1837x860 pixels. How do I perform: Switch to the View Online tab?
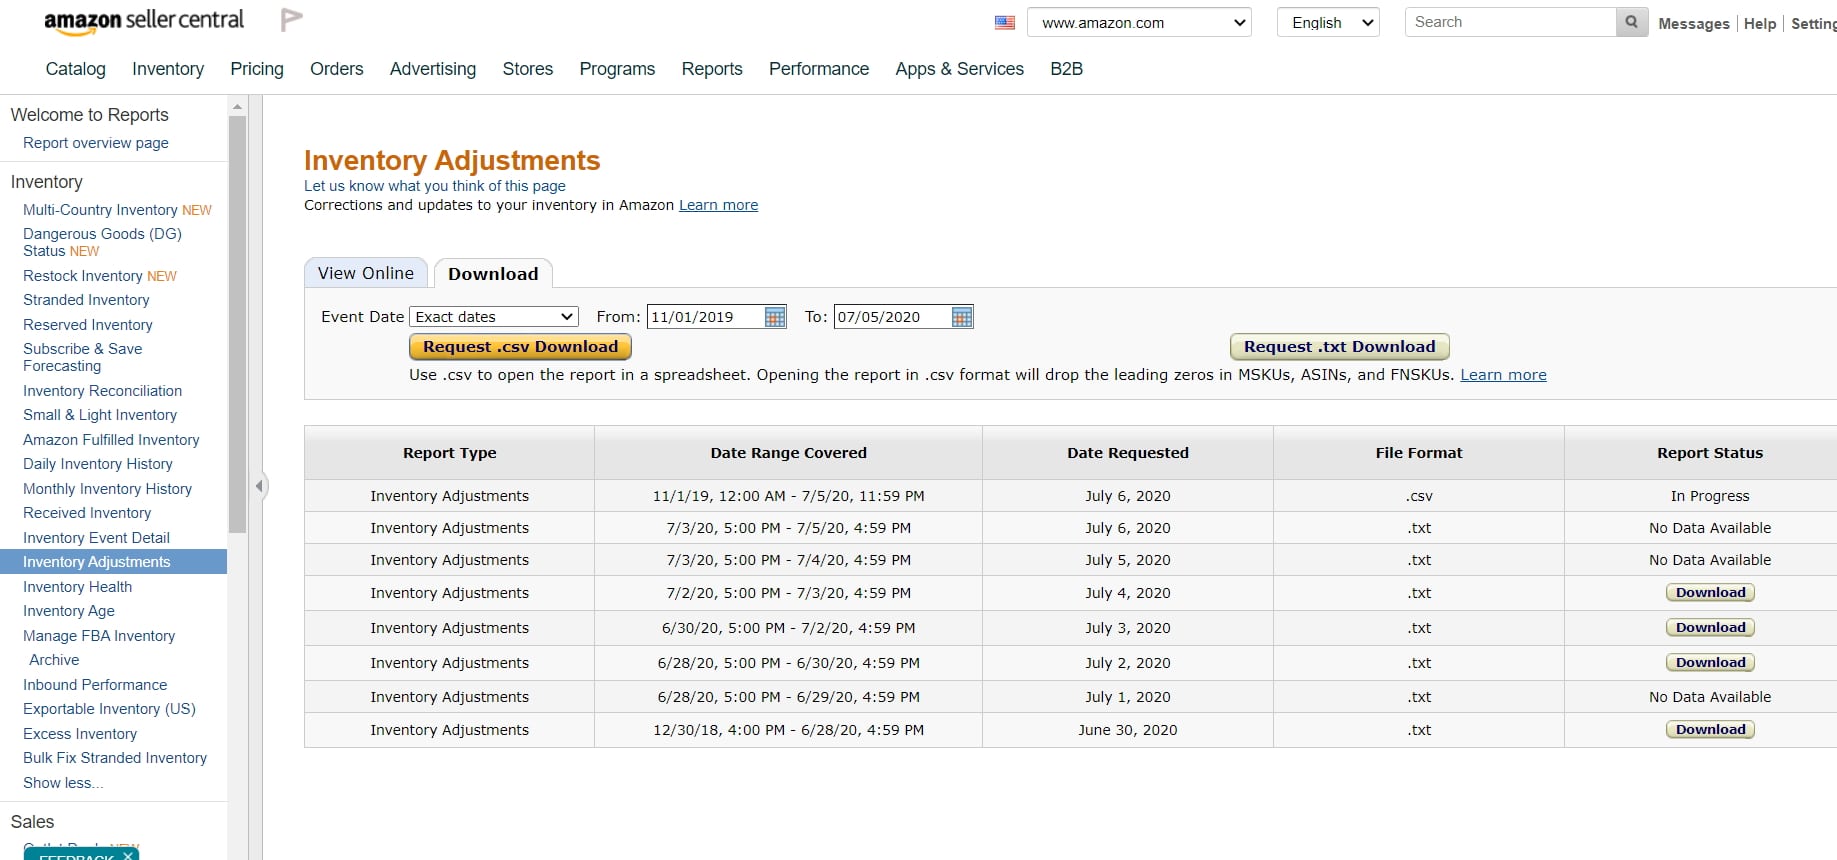pos(365,273)
